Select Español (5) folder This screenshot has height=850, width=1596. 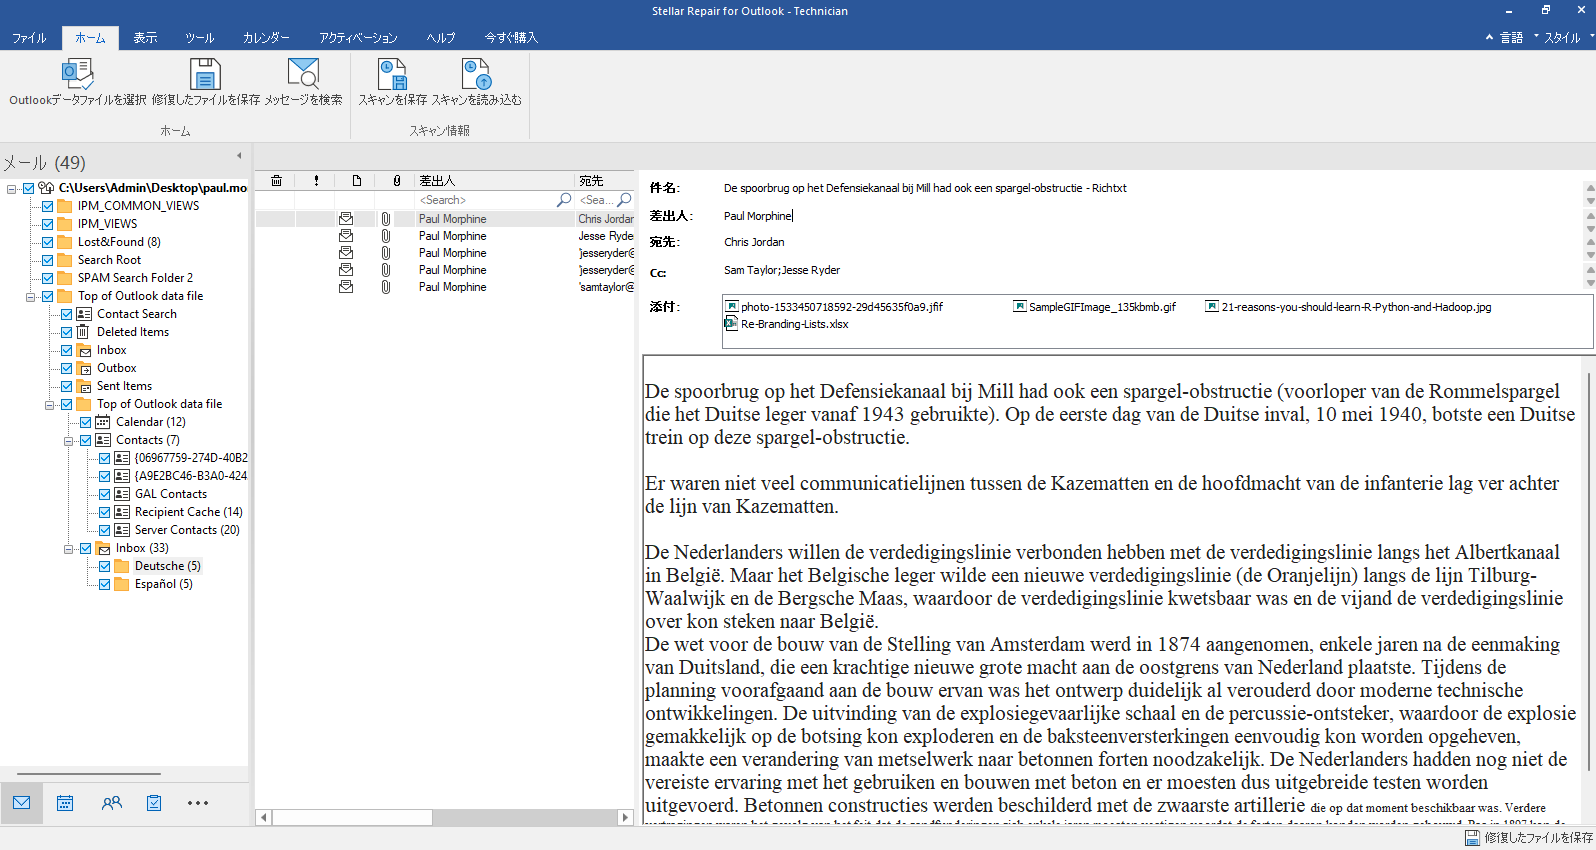tap(163, 584)
